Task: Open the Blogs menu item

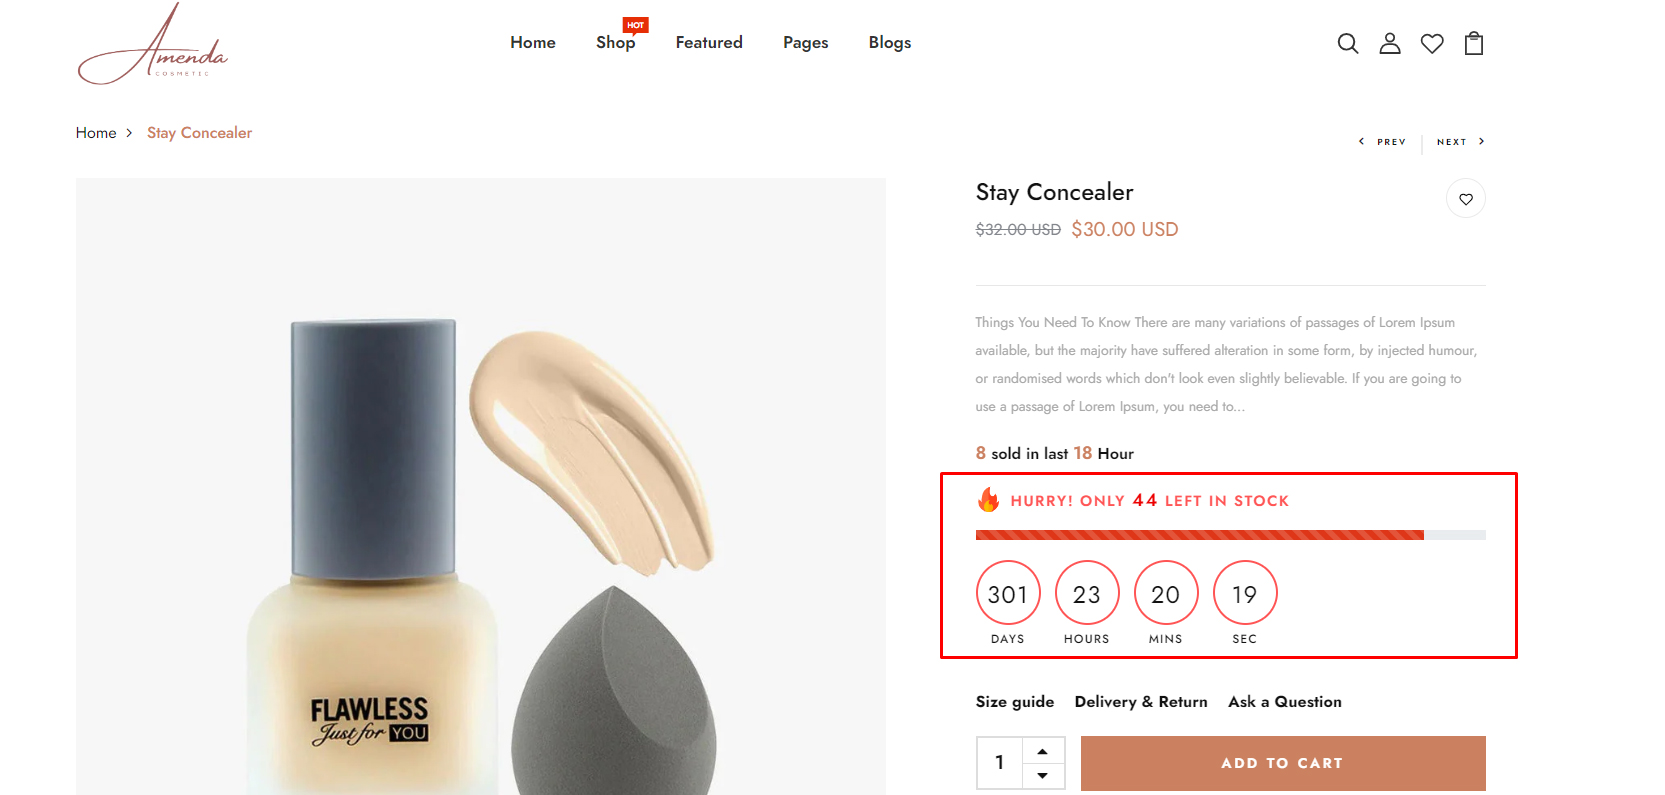Action: click(x=890, y=42)
